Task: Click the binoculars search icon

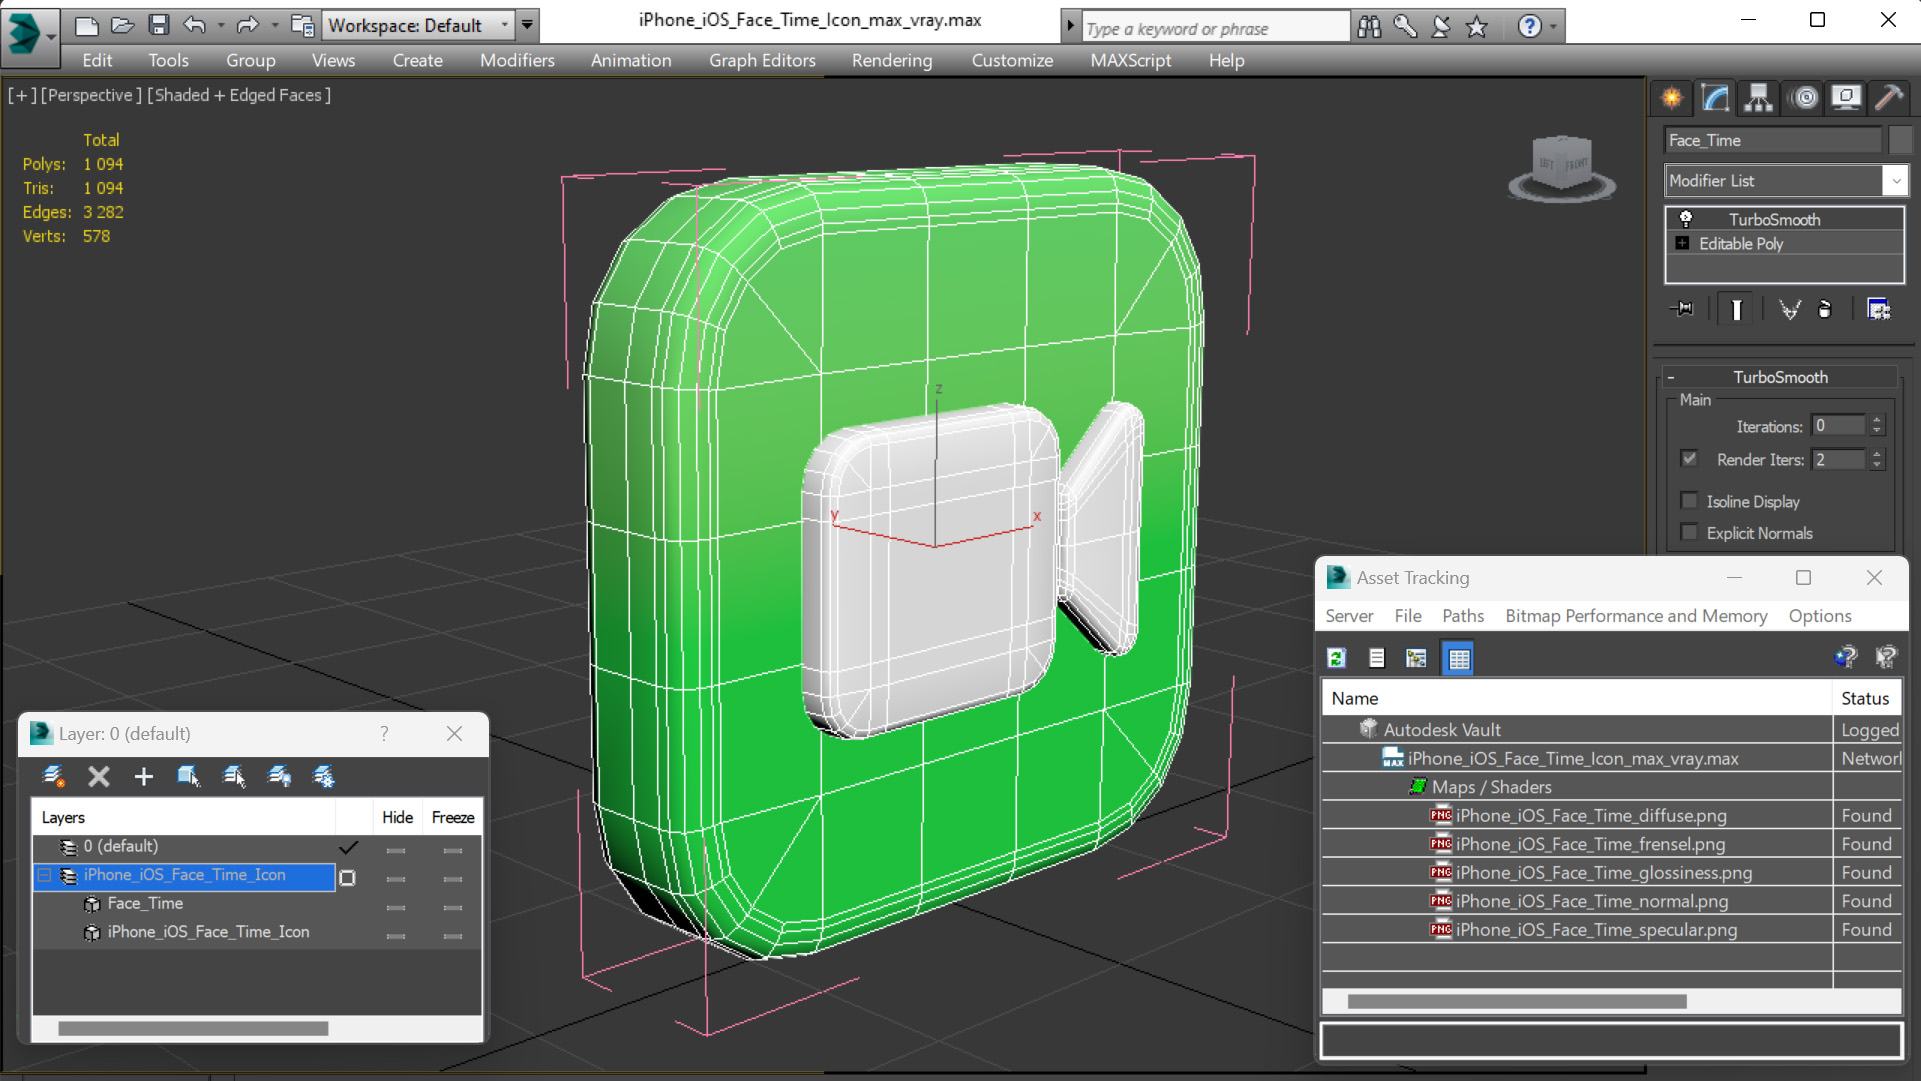Action: click(x=1369, y=27)
